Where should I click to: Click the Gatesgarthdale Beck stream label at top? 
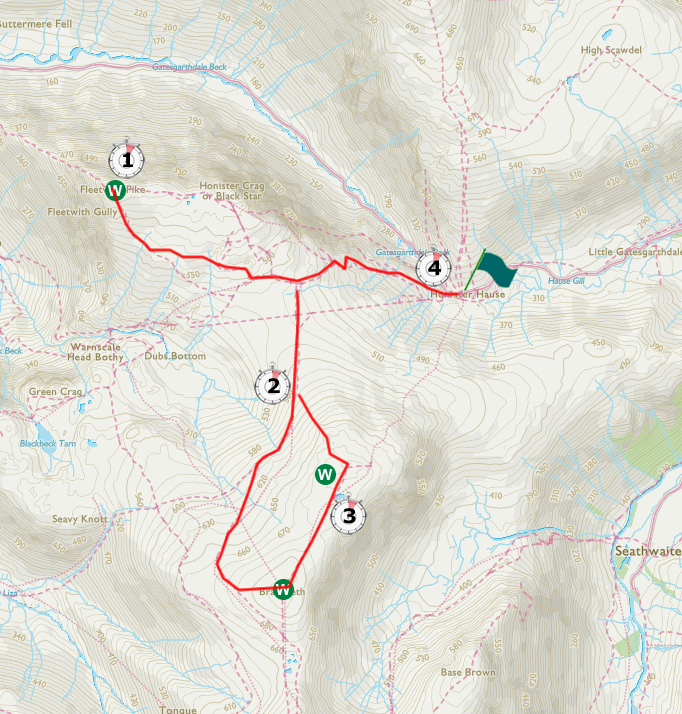[189, 67]
